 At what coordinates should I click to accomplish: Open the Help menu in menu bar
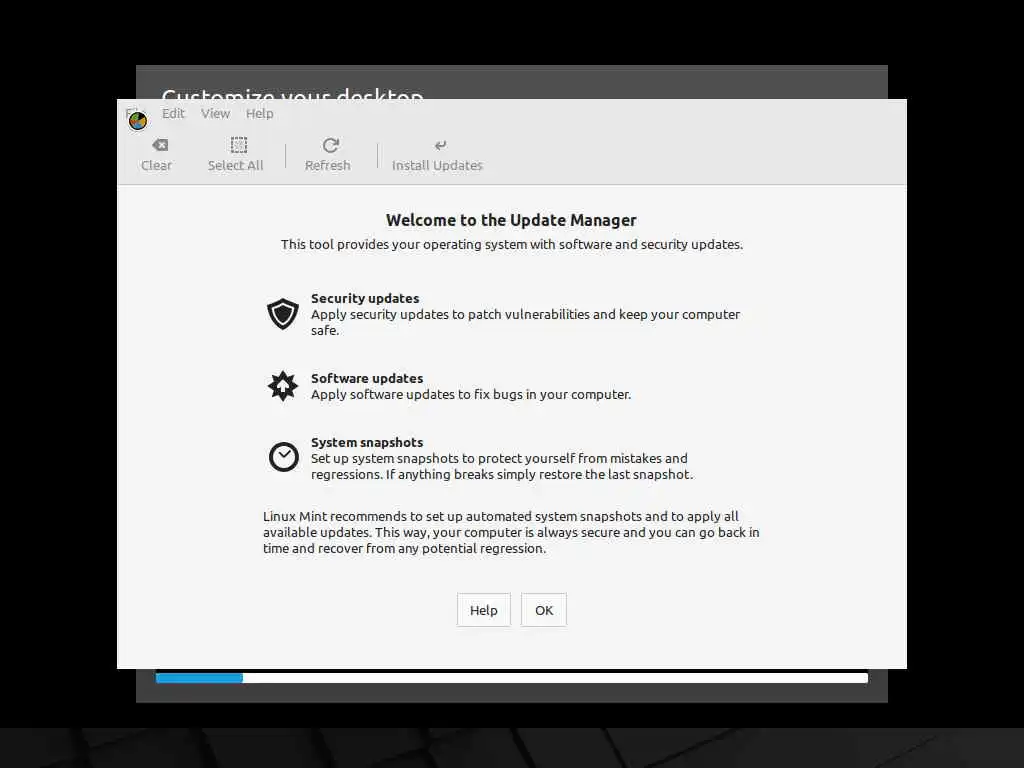259,114
